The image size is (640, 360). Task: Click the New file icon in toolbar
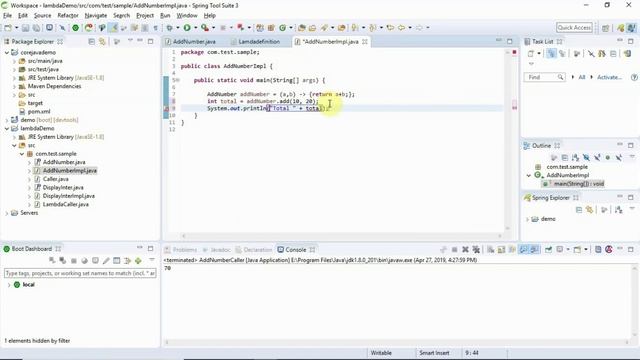point(8,28)
